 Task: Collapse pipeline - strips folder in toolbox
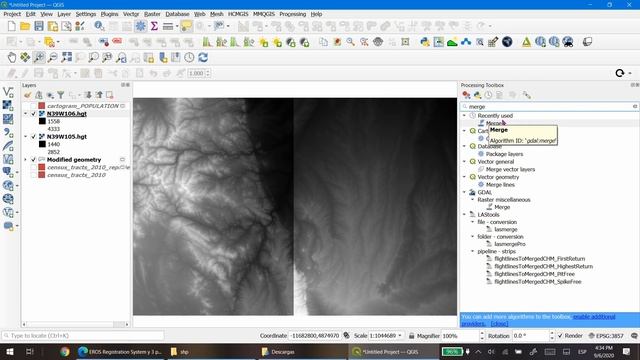pyautogui.click(x=473, y=251)
